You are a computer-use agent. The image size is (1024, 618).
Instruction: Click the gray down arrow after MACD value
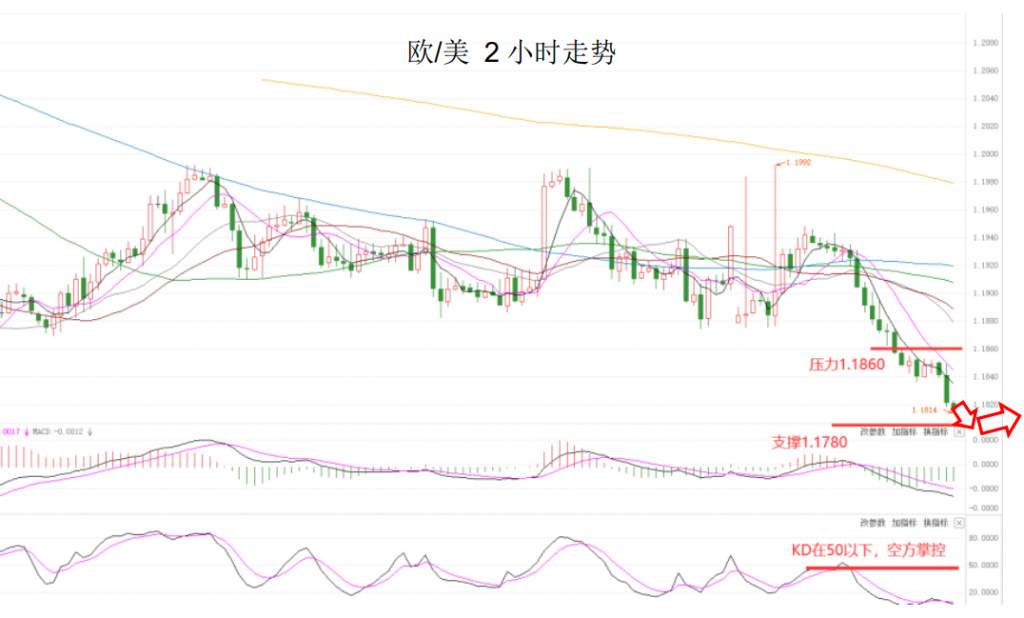pyautogui.click(x=89, y=432)
